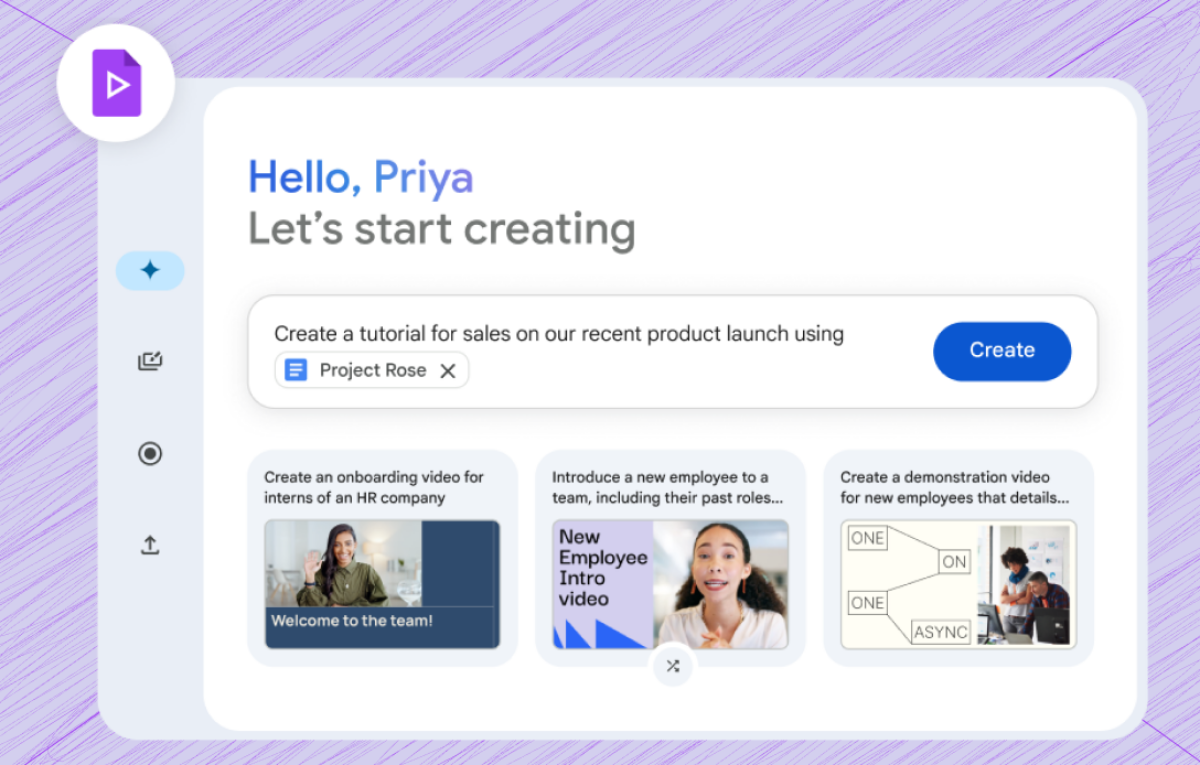The height and width of the screenshot is (765, 1200).
Task: Click the 'Hello, Priya' greeting text
Action: click(x=361, y=177)
